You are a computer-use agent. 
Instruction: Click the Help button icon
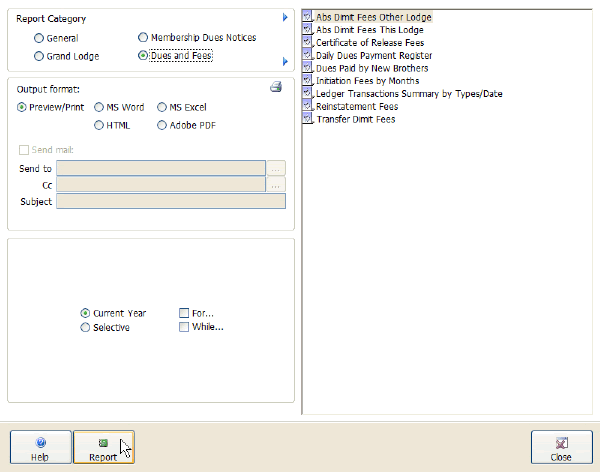tap(41, 442)
